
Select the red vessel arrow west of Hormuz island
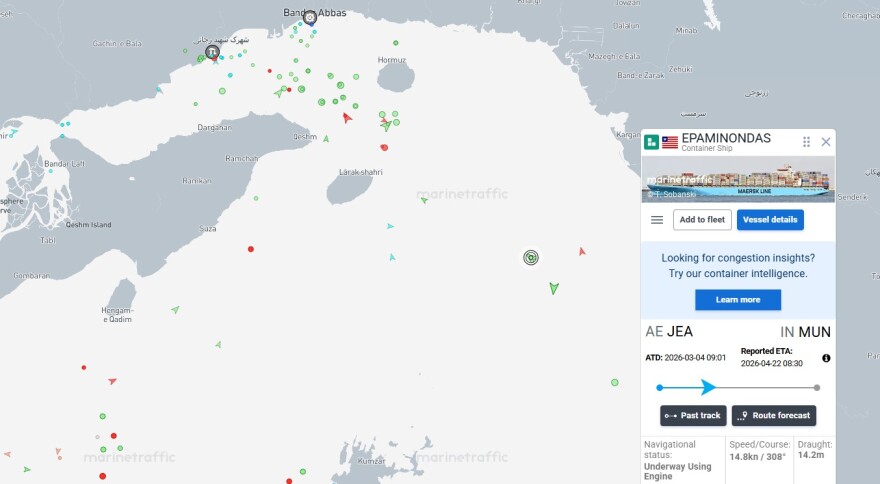click(347, 118)
